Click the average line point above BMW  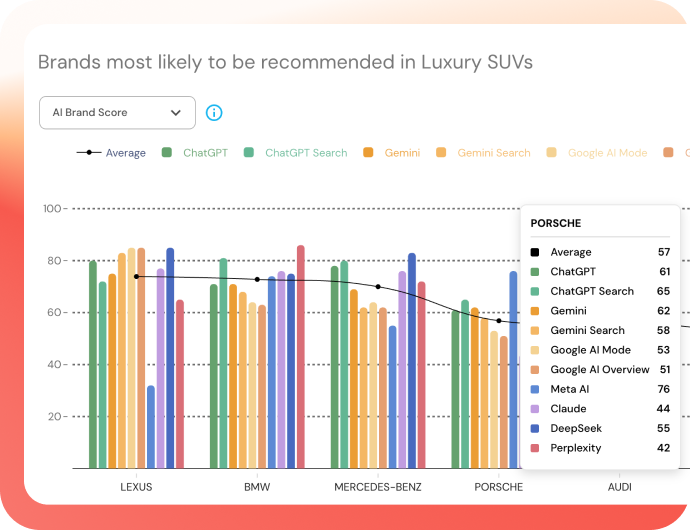click(x=257, y=280)
